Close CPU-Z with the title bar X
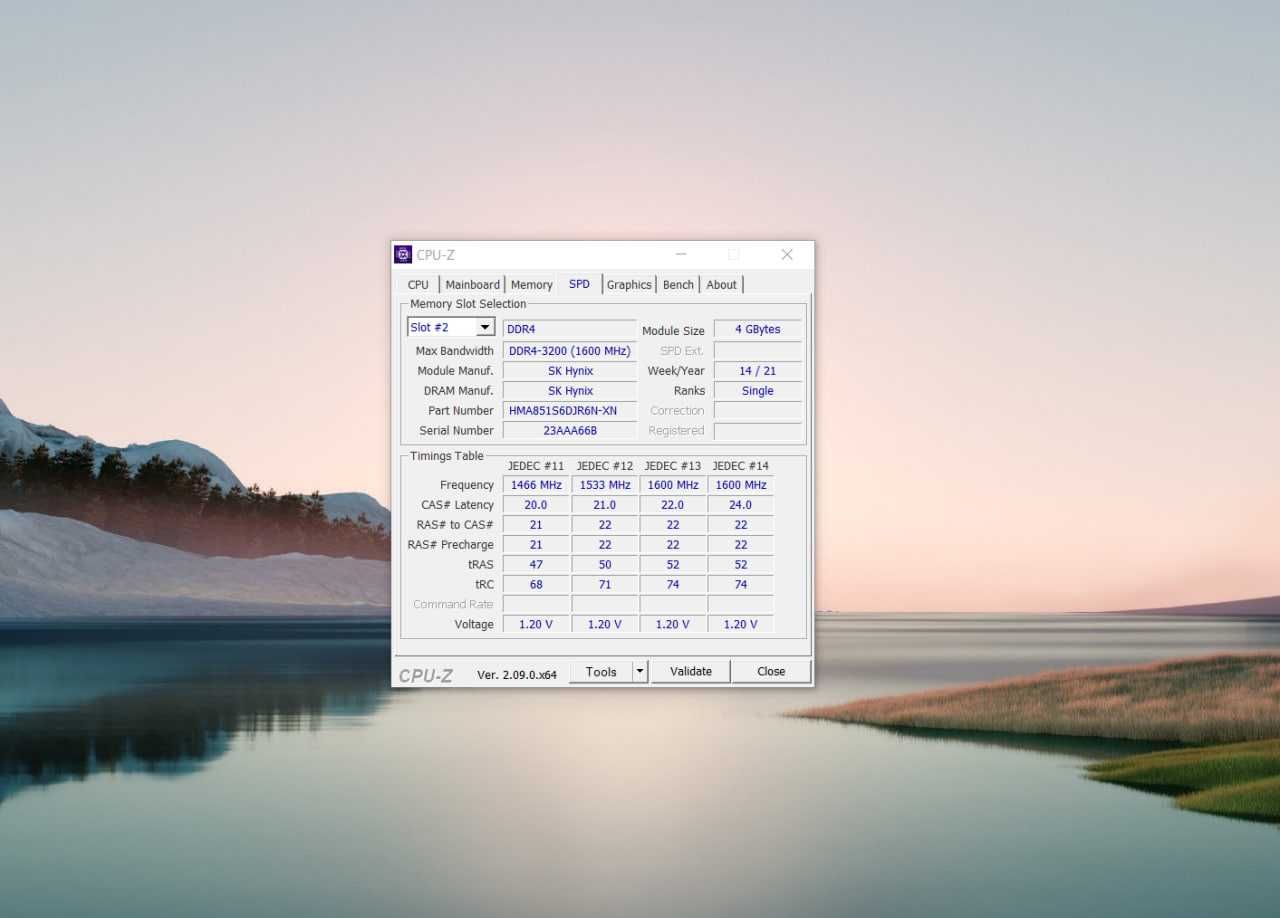1280x918 pixels. tap(787, 254)
